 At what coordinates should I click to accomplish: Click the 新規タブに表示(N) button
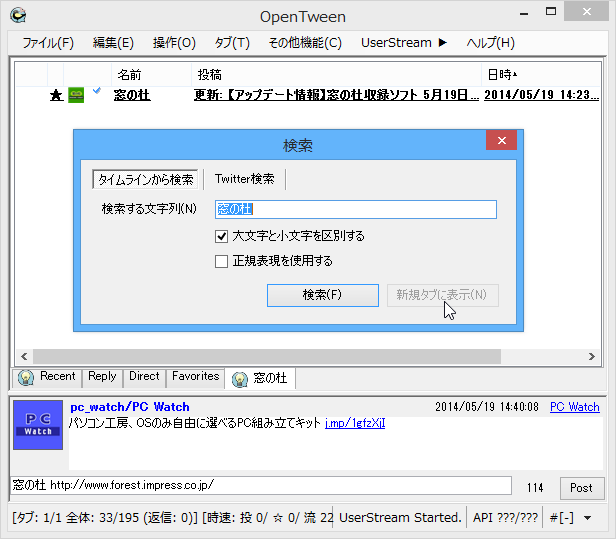click(x=443, y=295)
